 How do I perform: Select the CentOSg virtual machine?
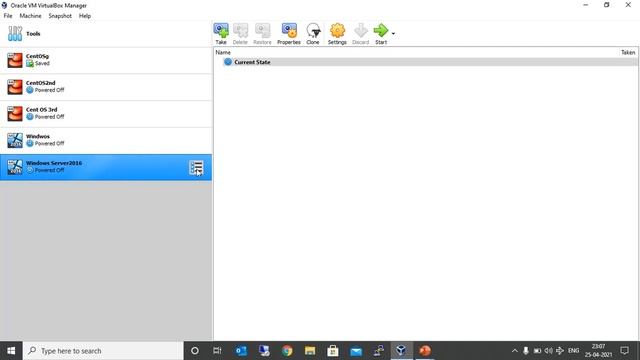pyautogui.click(x=106, y=60)
